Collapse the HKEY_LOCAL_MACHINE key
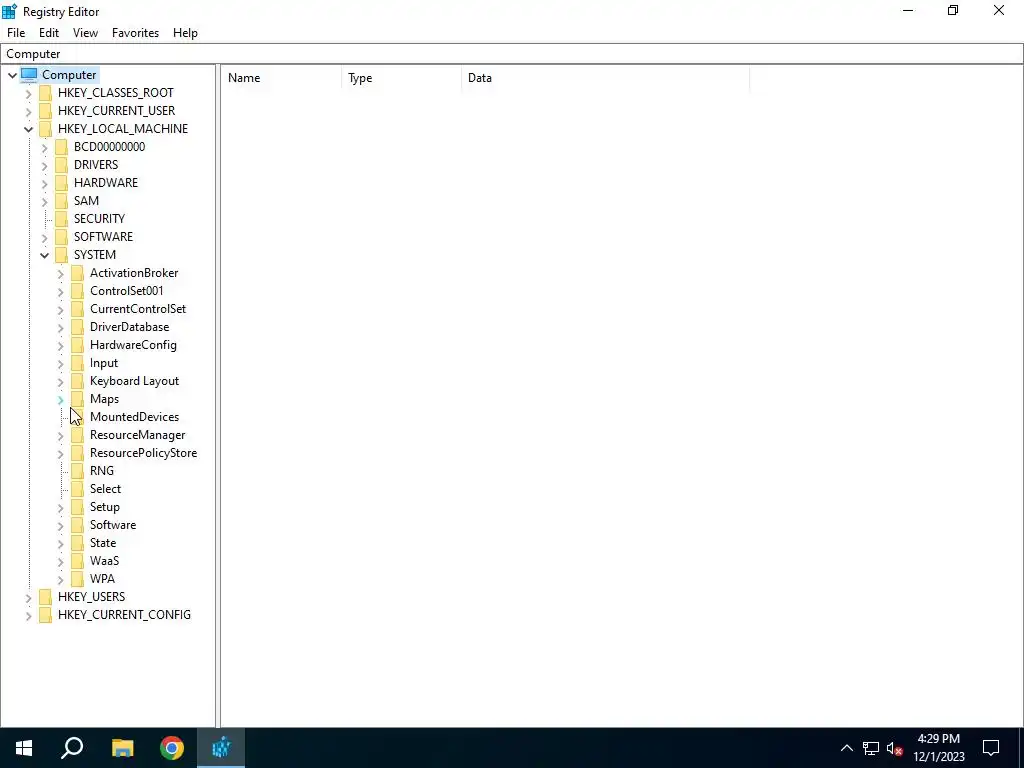Screen dimensions: 1024x768 28,129
